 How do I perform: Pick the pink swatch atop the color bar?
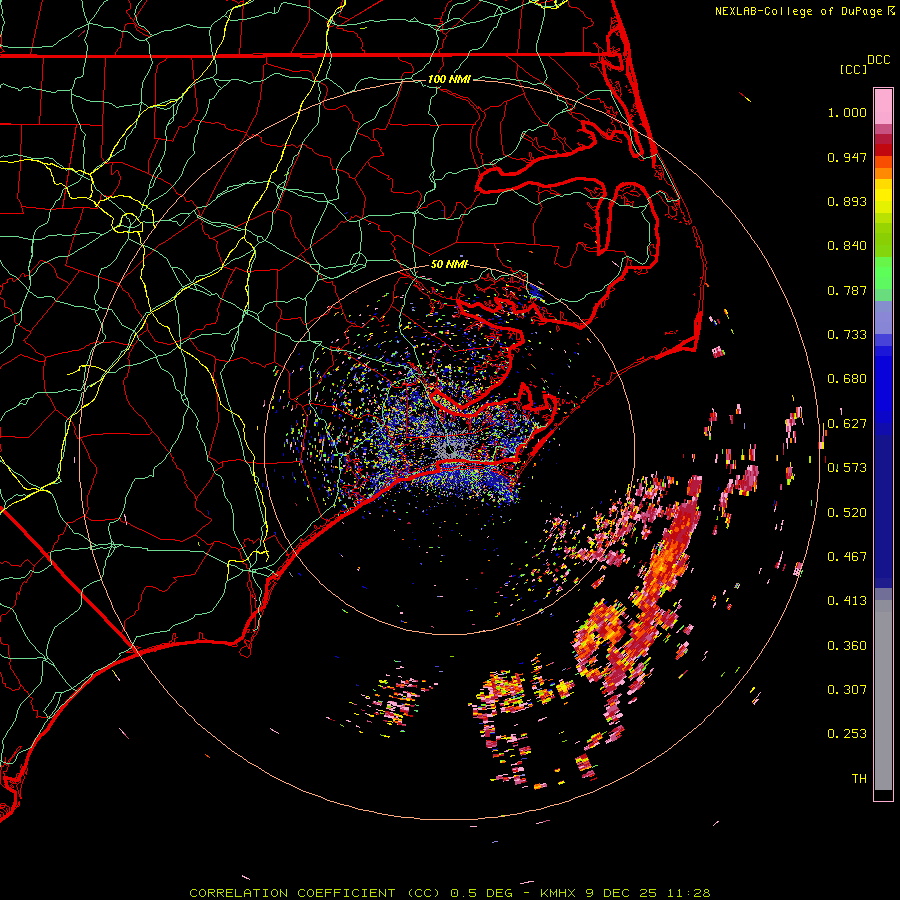point(883,106)
